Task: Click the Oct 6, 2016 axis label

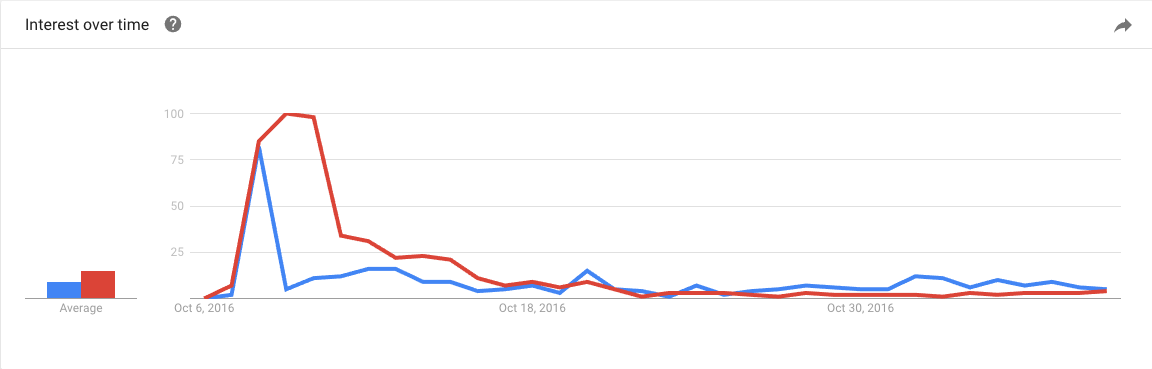Action: [205, 309]
